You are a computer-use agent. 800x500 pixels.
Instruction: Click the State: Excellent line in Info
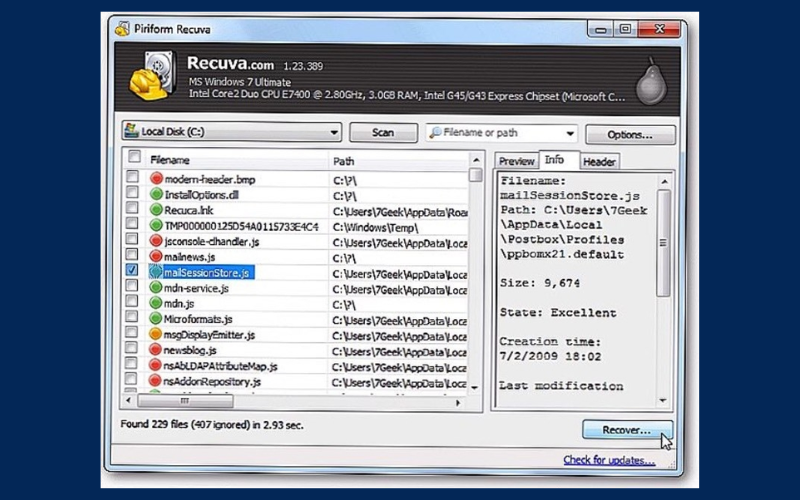pyautogui.click(x=558, y=313)
